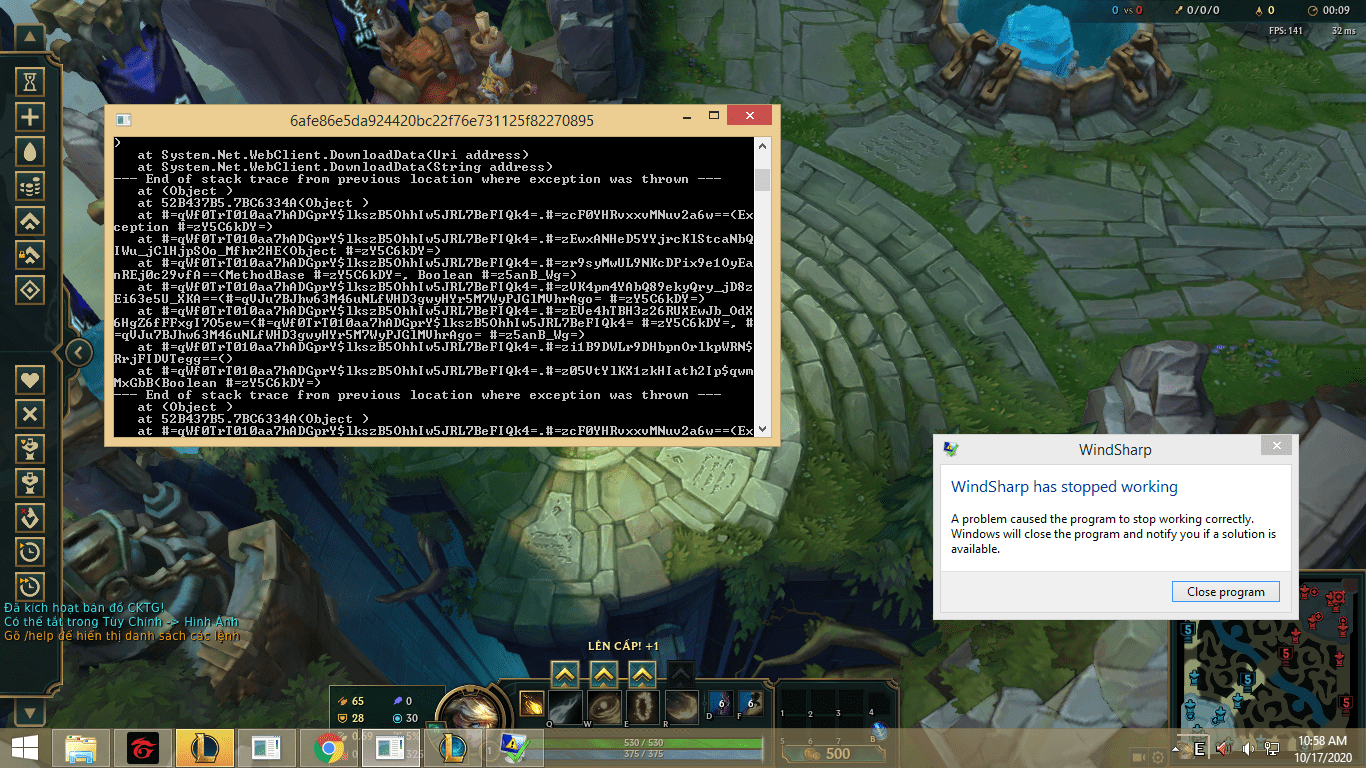Screen dimensions: 1366x768
Task: Click Close program in WindSharp dialog
Action: tap(1225, 592)
